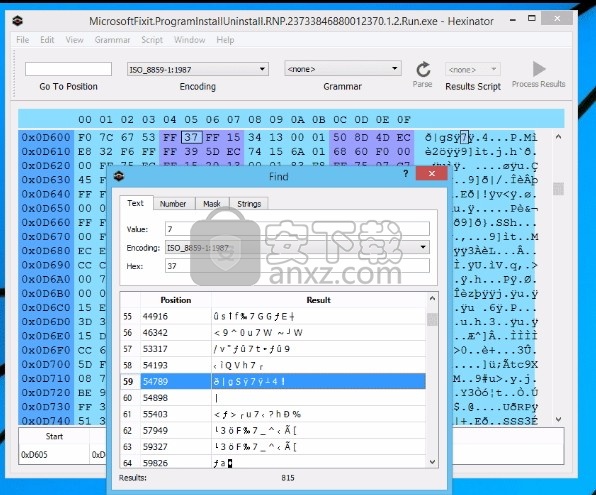Switch to the Strings tab
Screen dimensions: 596x495
pyautogui.click(x=249, y=204)
